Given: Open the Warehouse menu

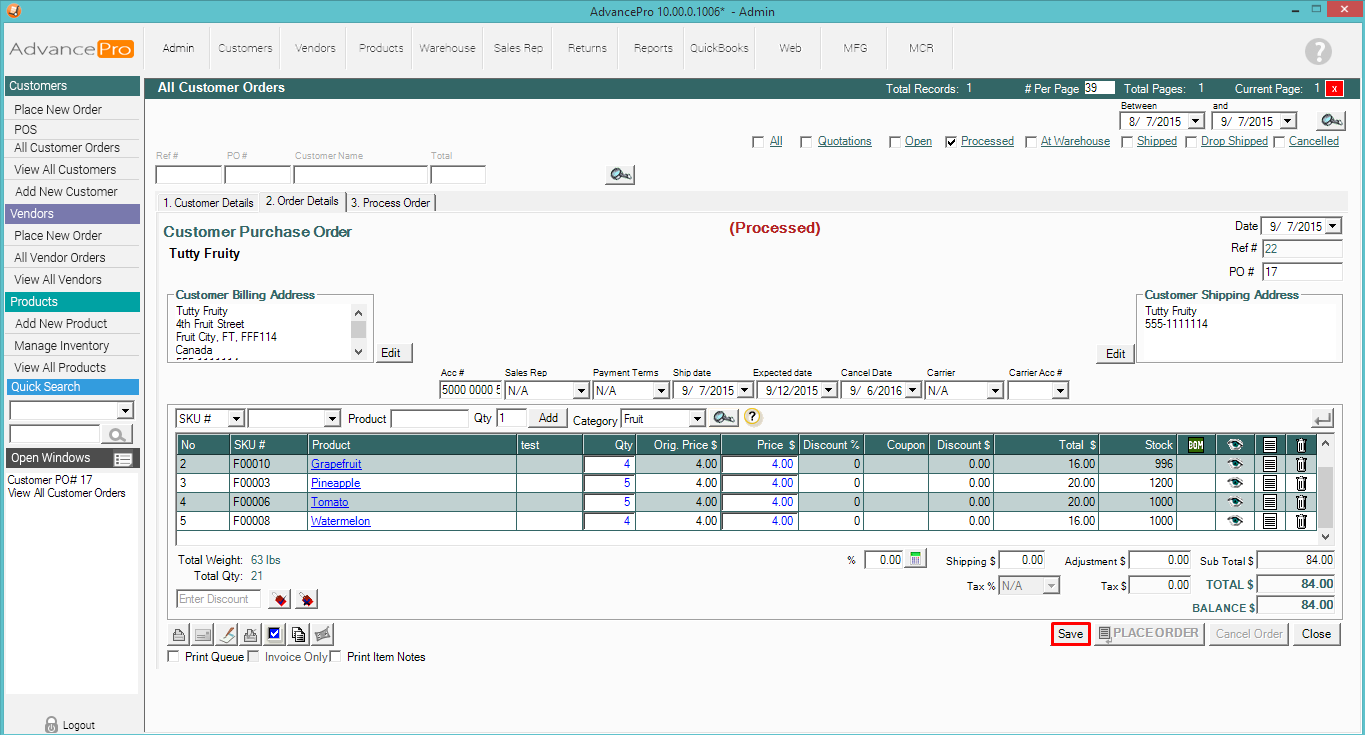Looking at the screenshot, I should point(447,48).
